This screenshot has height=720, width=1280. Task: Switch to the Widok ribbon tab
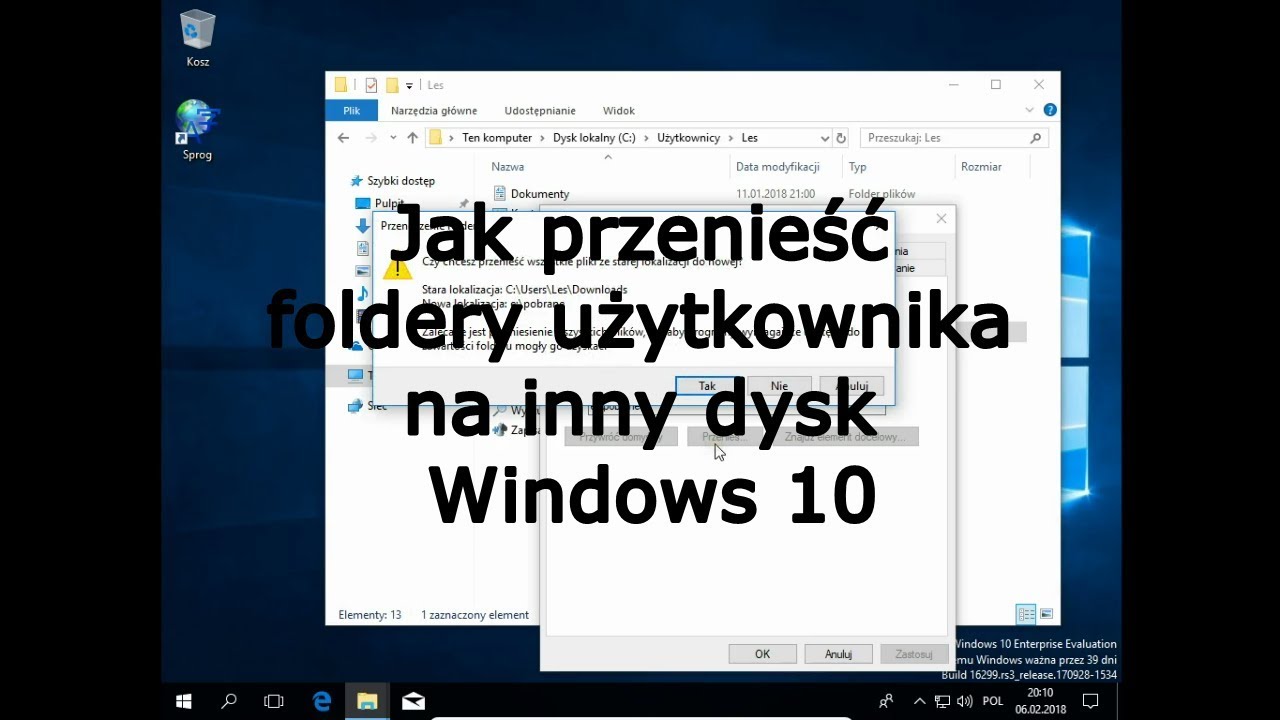[619, 111]
